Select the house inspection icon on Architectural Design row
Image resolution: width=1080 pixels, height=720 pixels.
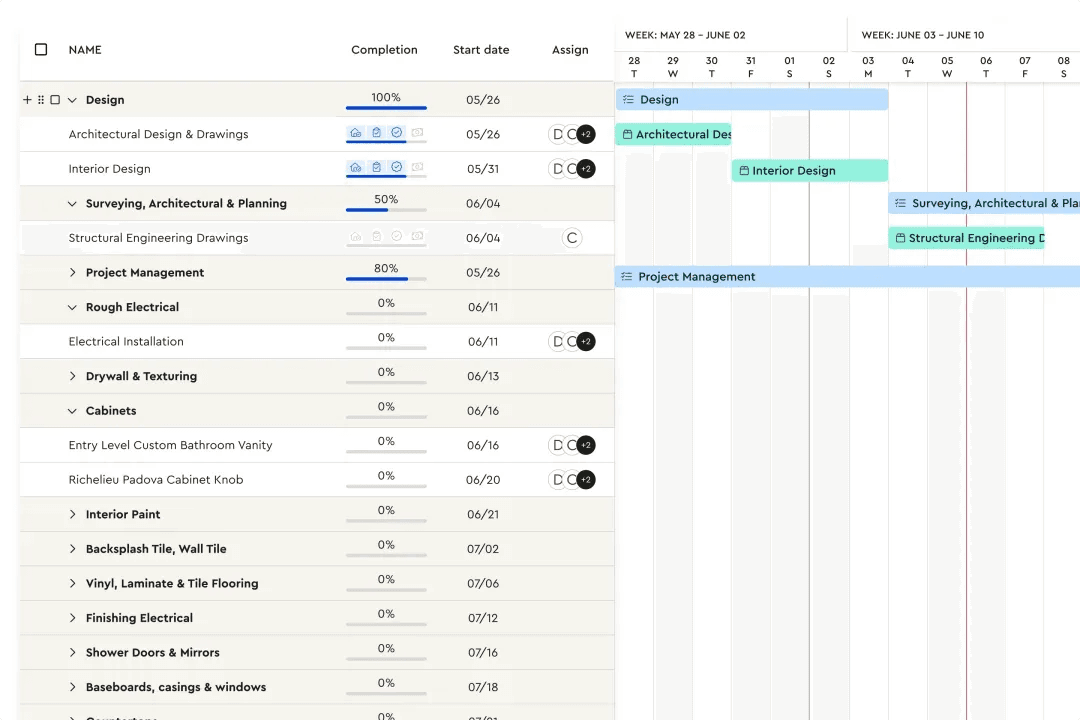point(355,133)
